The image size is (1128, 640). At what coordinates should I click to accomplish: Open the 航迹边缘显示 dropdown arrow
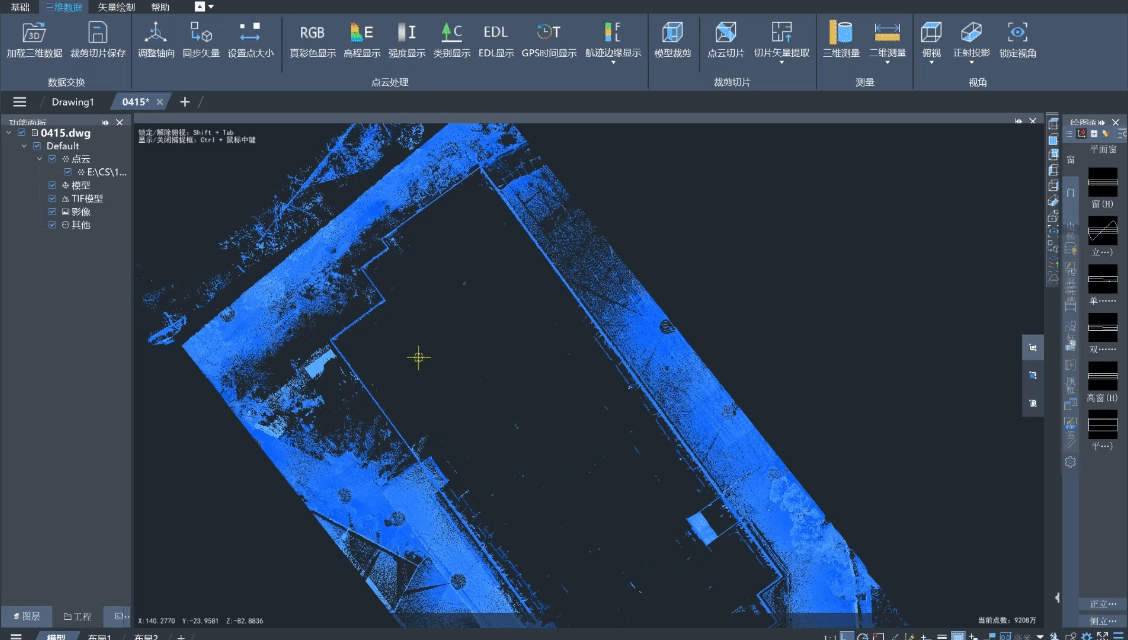613,62
